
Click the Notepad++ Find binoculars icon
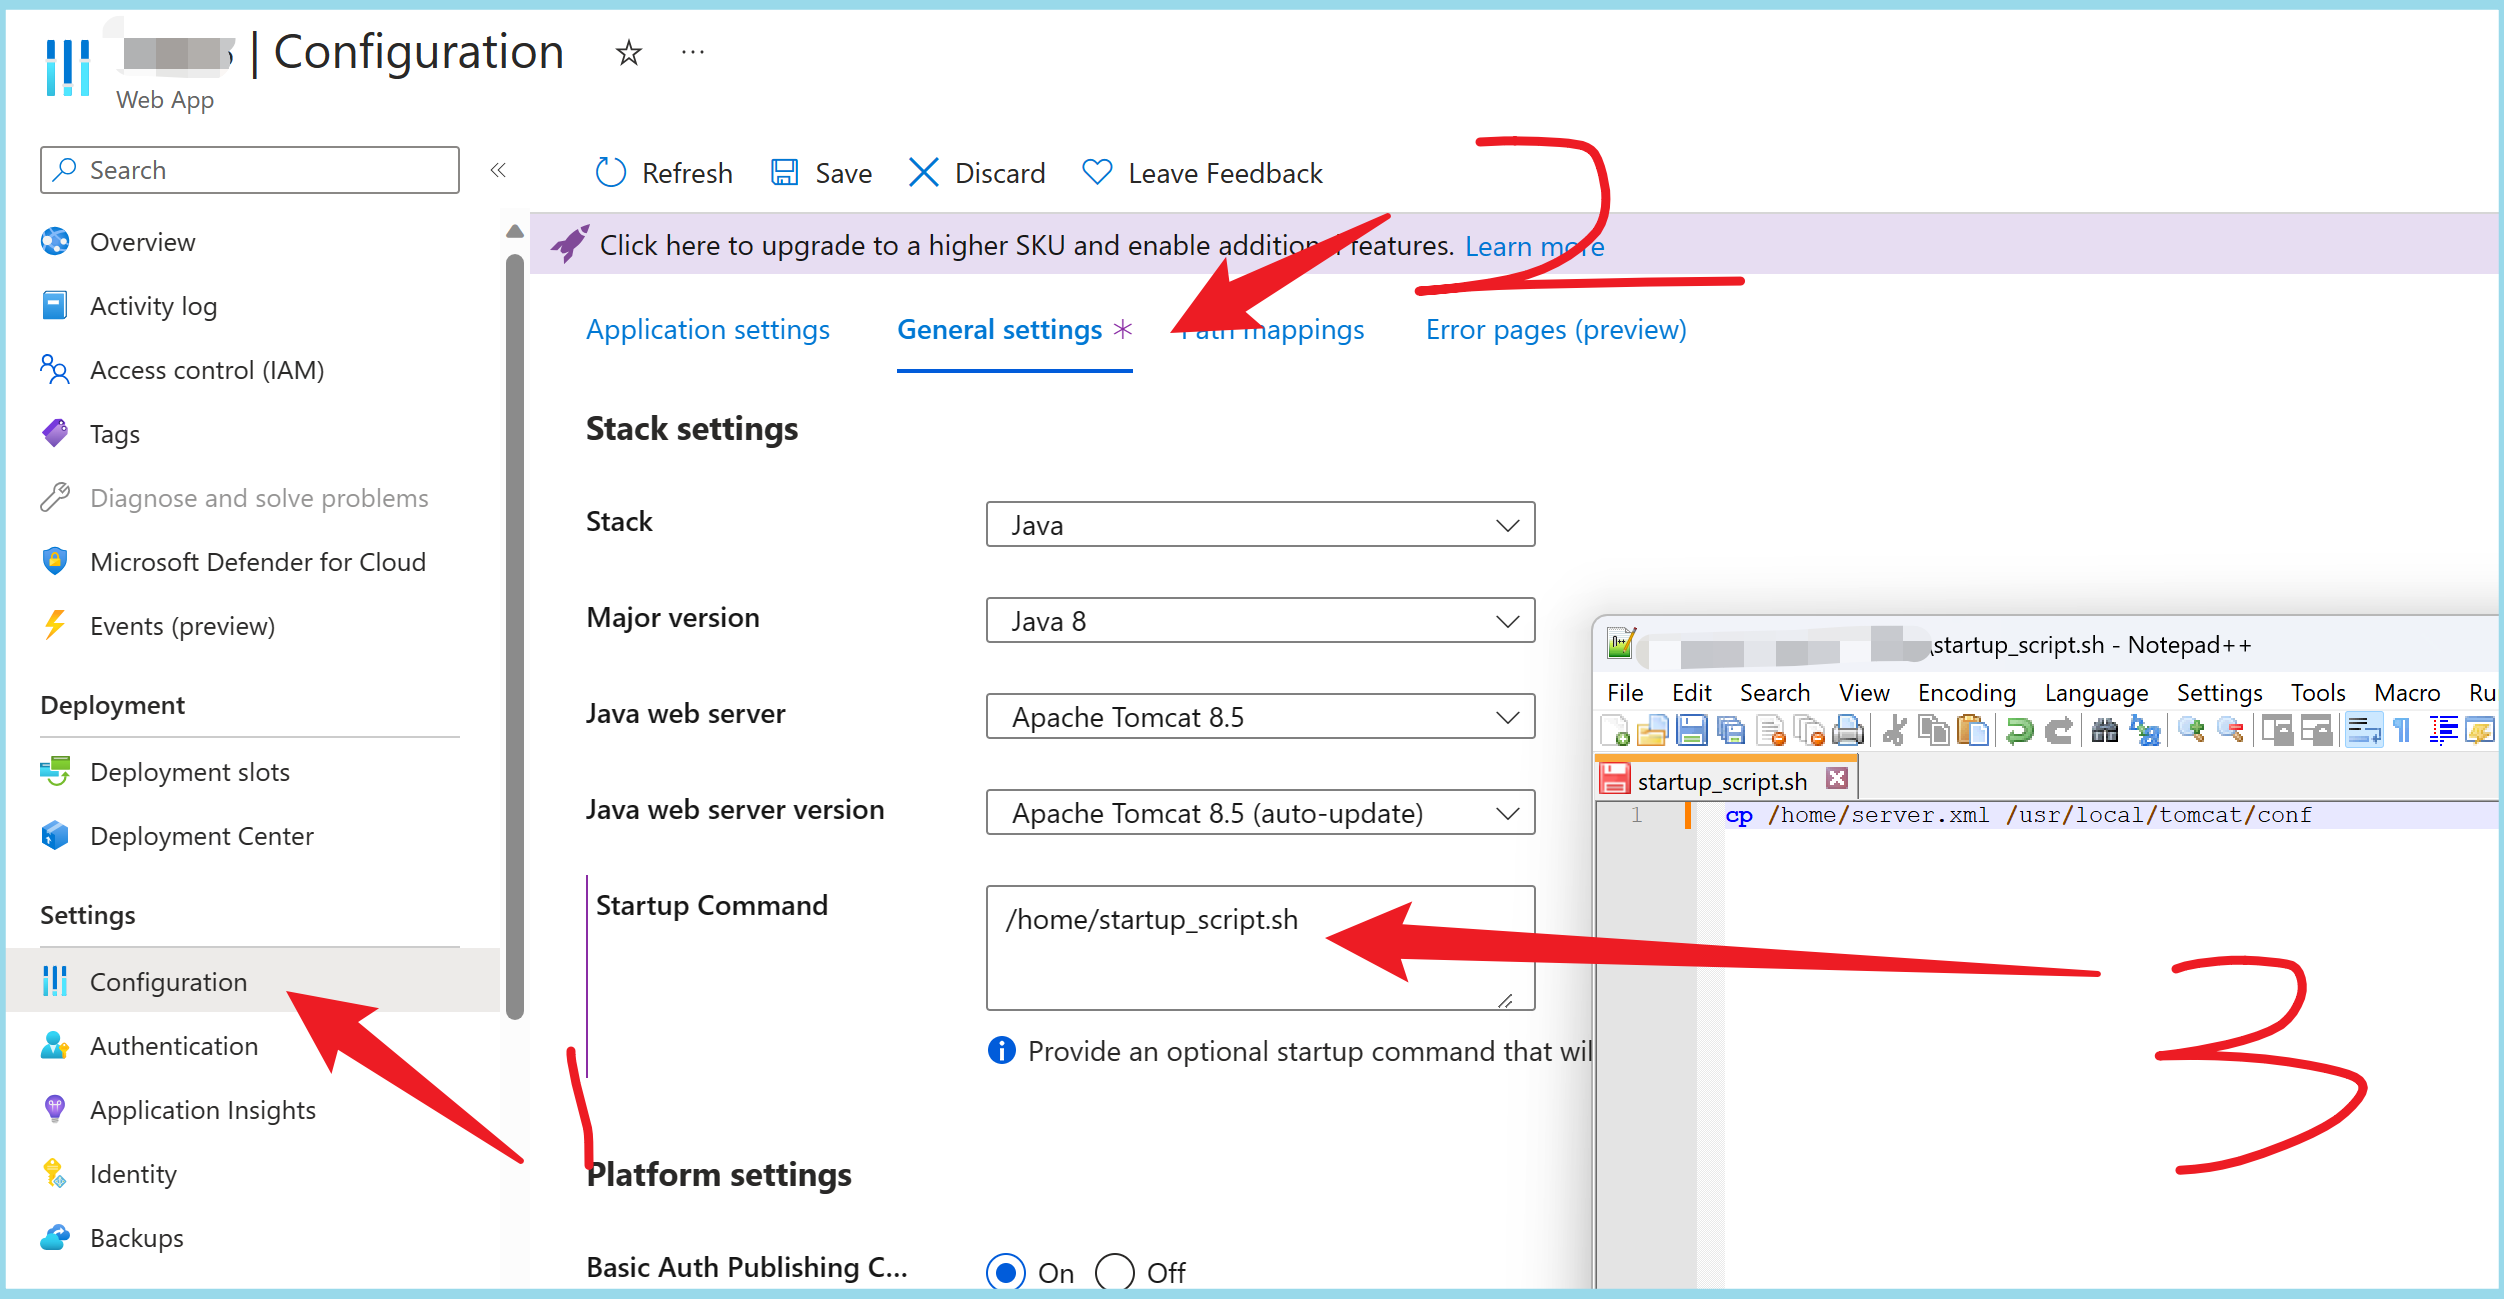pos(2104,731)
